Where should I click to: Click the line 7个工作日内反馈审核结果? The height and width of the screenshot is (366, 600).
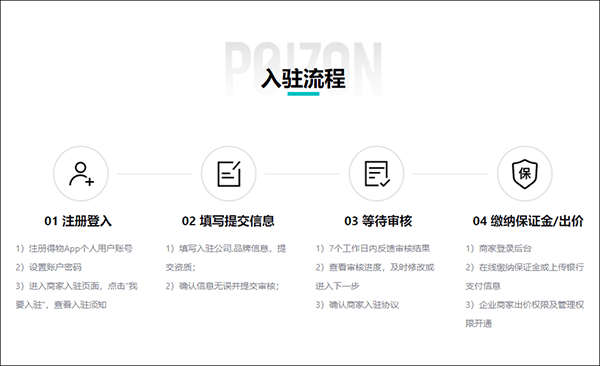(373, 248)
